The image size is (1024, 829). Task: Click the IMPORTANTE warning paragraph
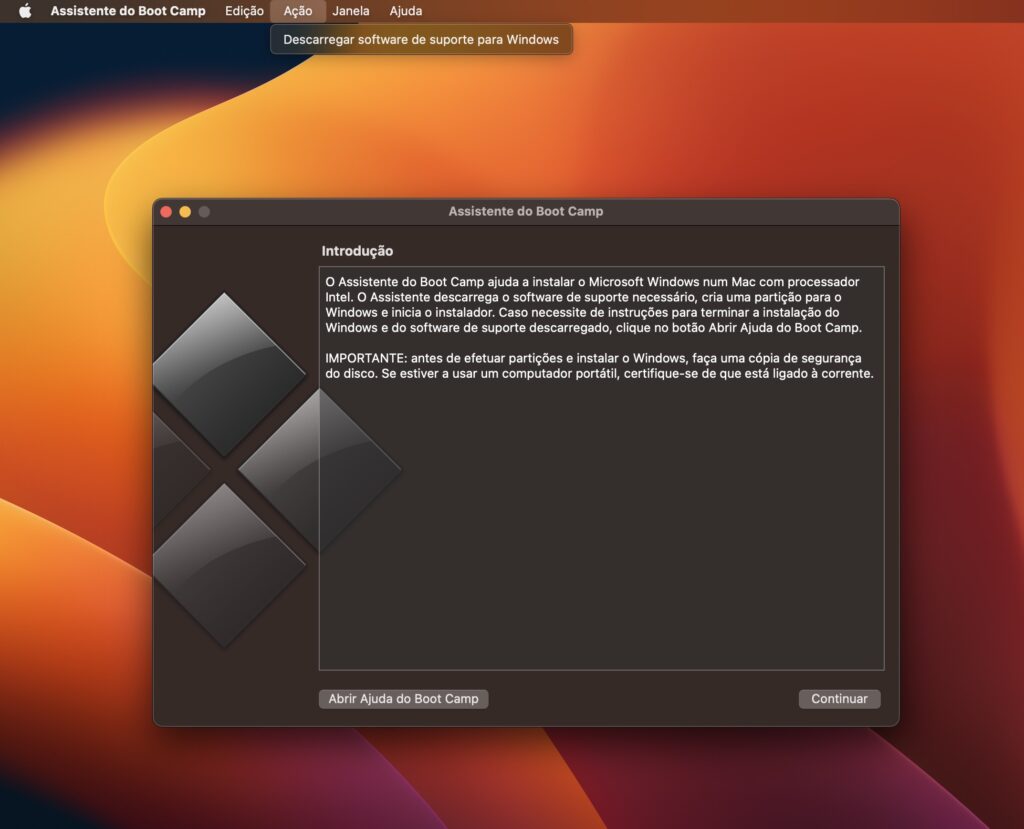coord(599,366)
